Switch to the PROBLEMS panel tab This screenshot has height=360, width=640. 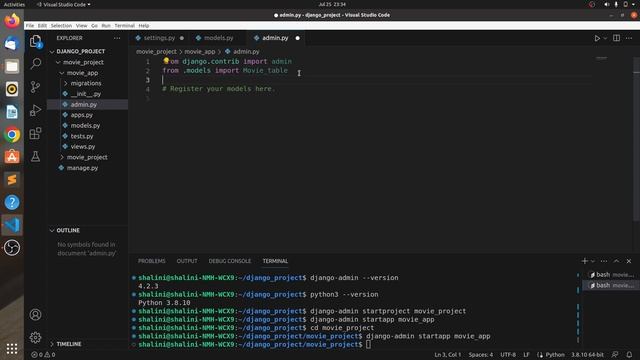151,261
